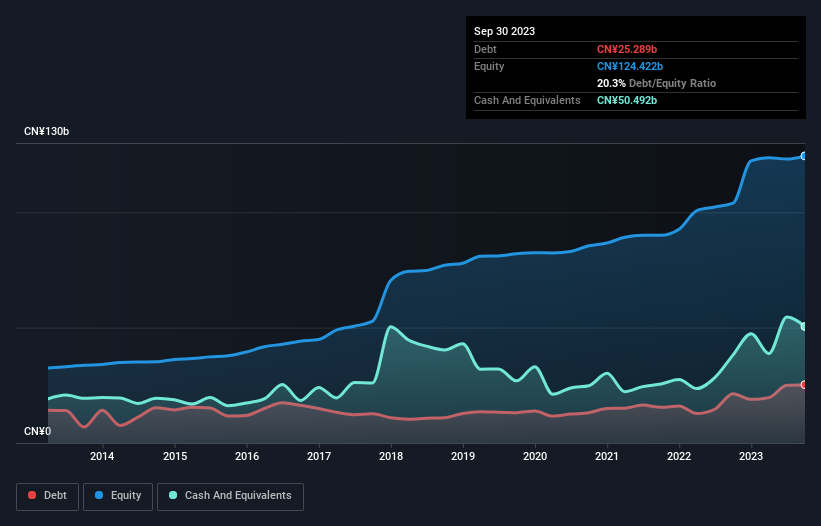Click the Debt row label in tooltip
Viewport: 821px width, 526px height.
pos(485,49)
